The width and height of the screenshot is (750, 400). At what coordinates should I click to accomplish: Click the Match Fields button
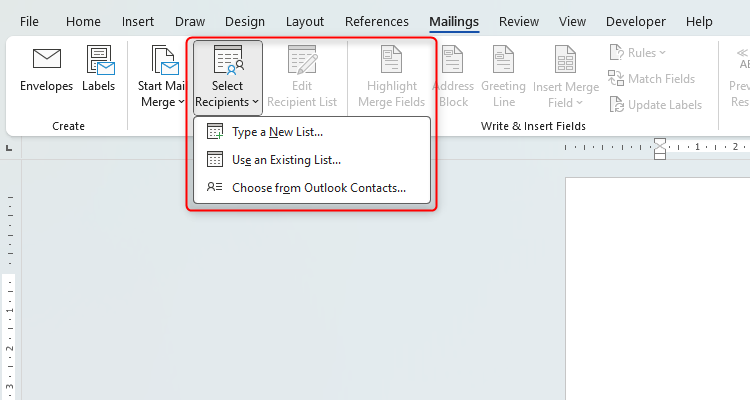[651, 78]
